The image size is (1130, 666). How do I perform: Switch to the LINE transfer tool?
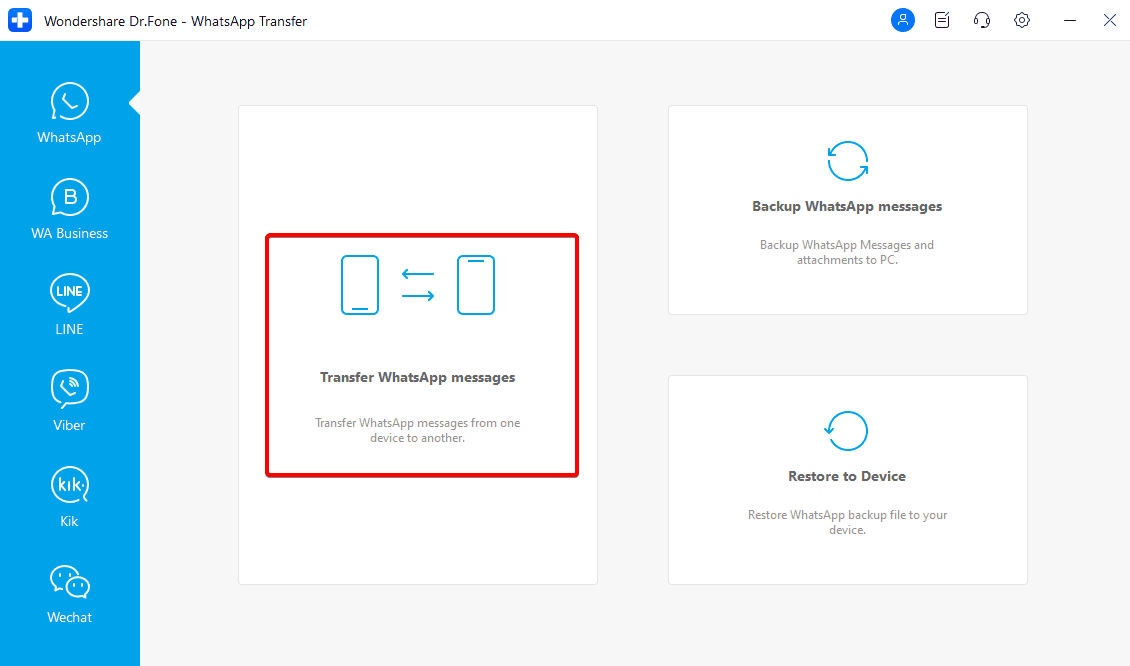(x=69, y=302)
